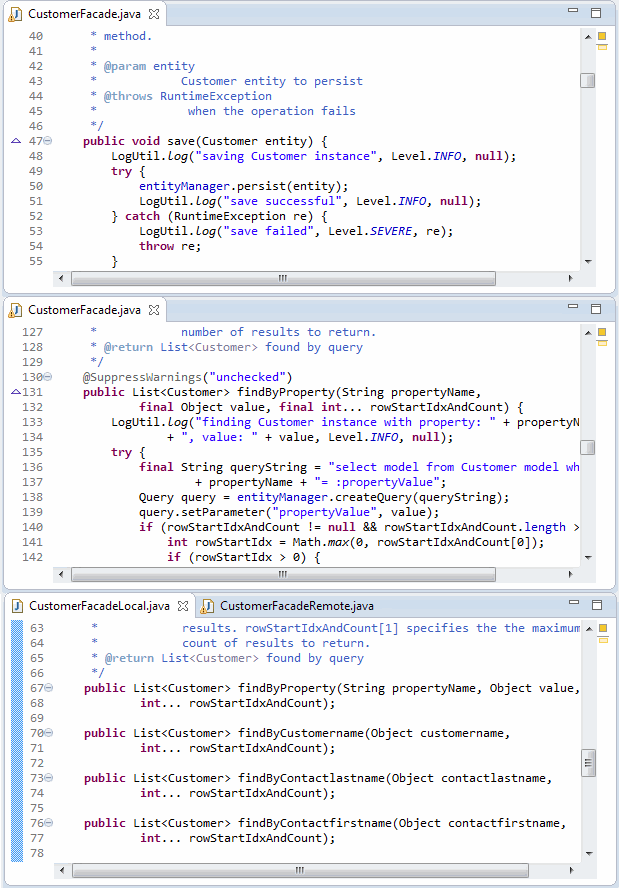This screenshot has height=888, width=619.
Task: Click the bottom editor's vertical scrollbar thumb
Action: pyautogui.click(x=587, y=763)
